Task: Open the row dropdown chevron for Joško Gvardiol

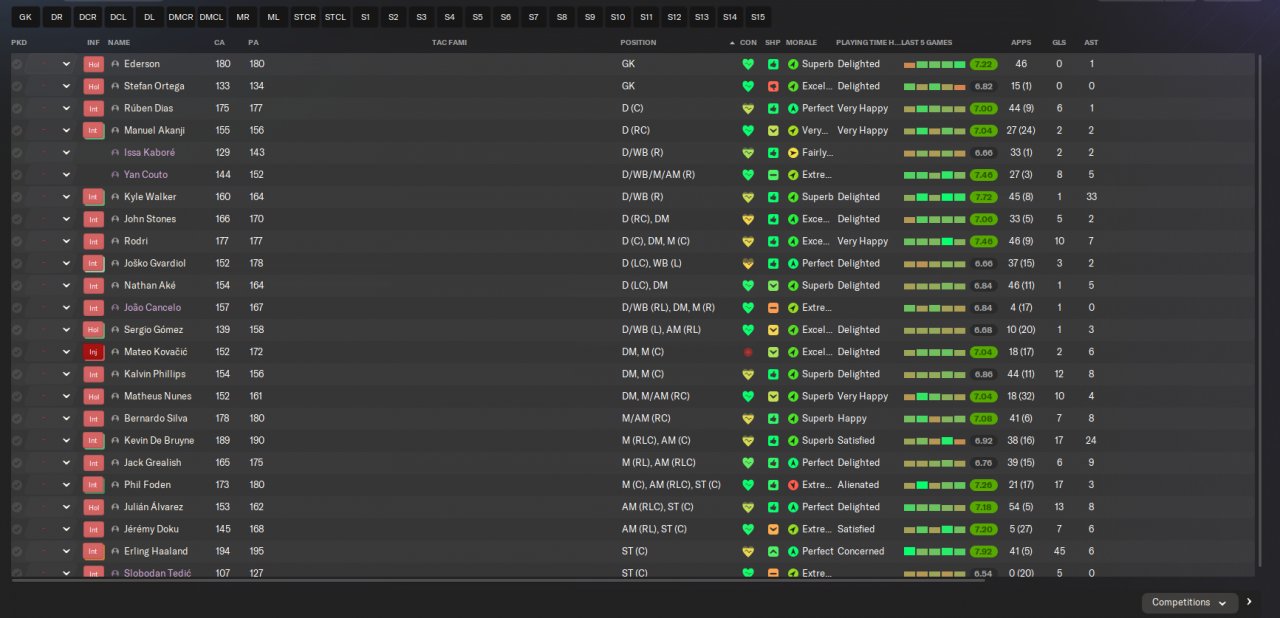Action: click(67, 263)
